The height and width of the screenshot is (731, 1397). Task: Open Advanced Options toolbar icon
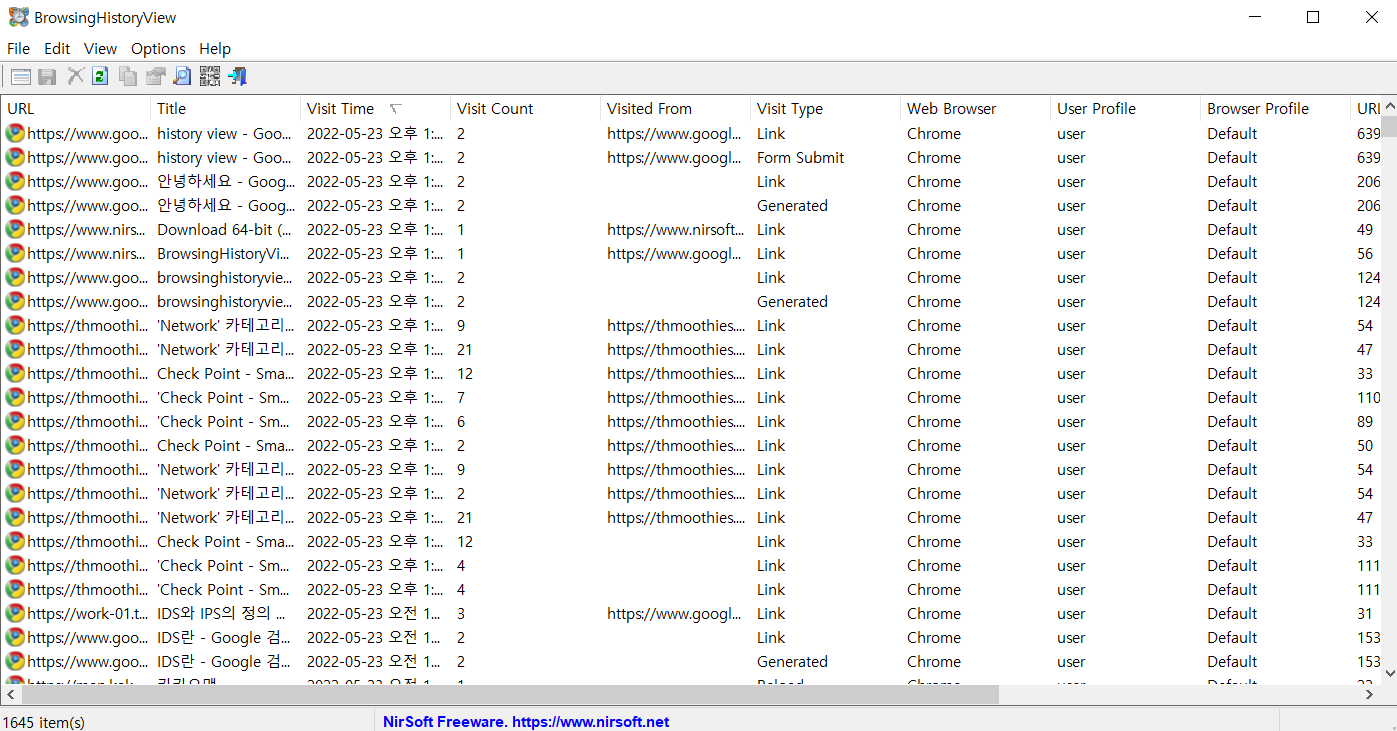point(21,76)
